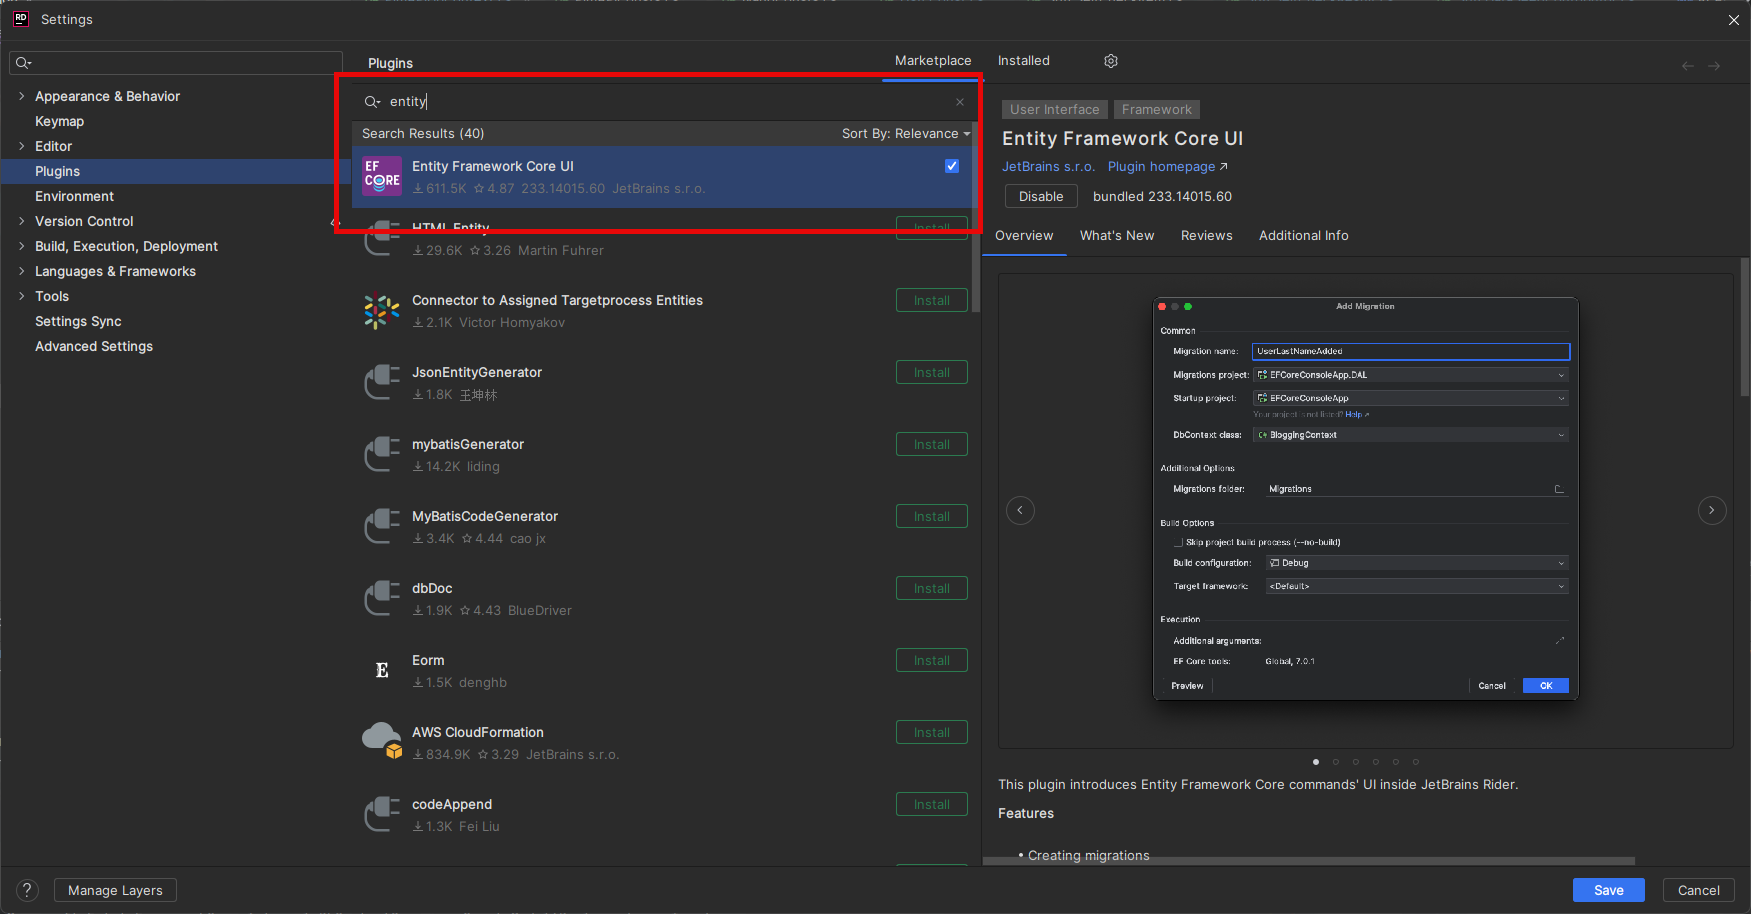Click the Cancel button
The image size is (1751, 914).
pos(1699,890)
